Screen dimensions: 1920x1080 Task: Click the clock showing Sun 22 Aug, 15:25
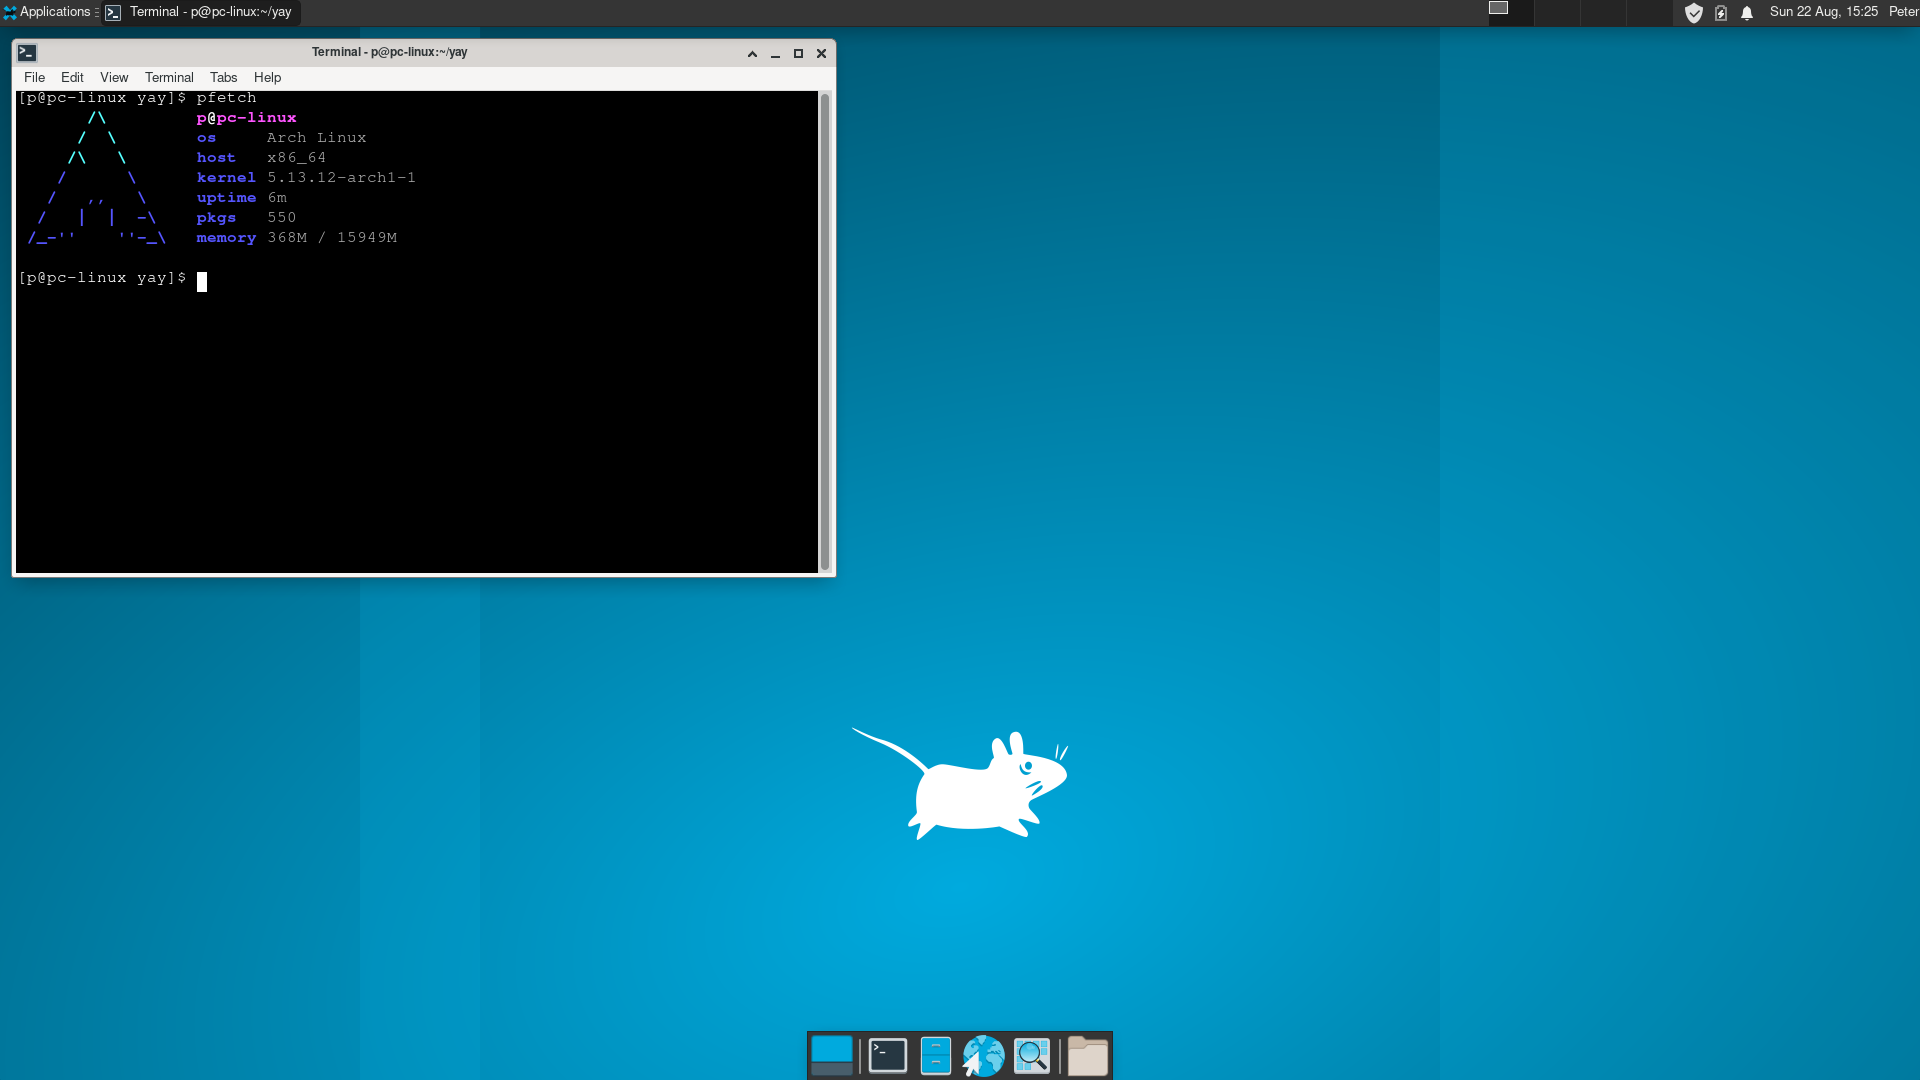tap(1824, 12)
